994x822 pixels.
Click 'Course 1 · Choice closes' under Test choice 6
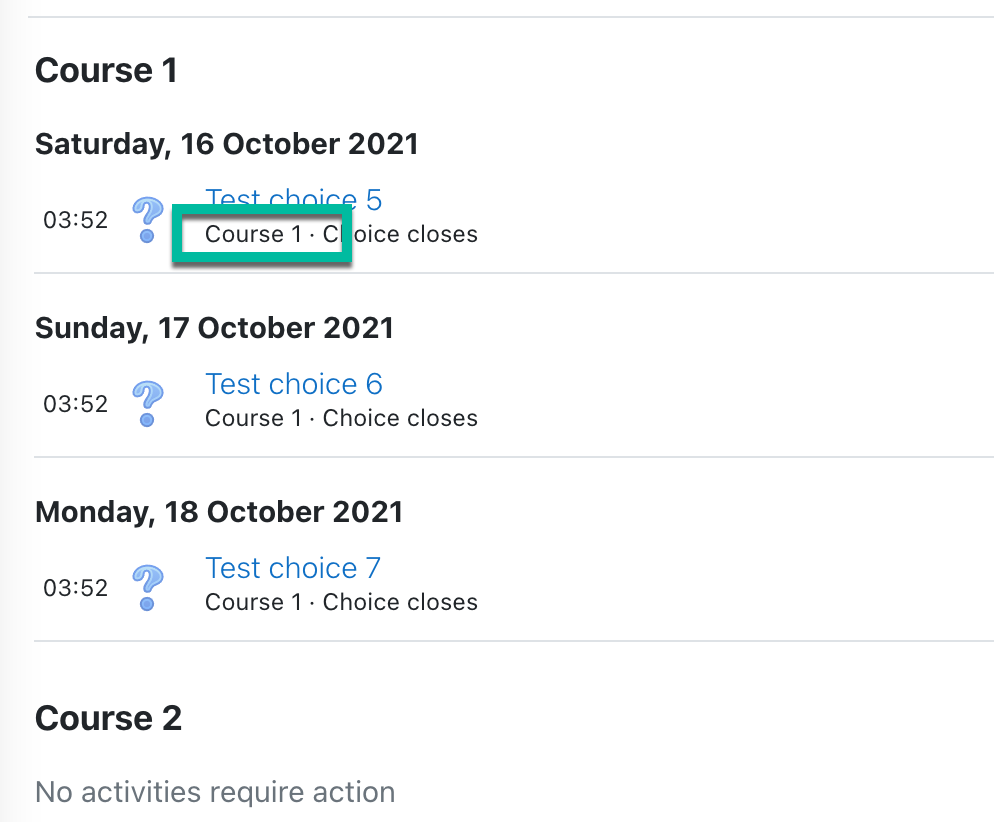click(341, 418)
